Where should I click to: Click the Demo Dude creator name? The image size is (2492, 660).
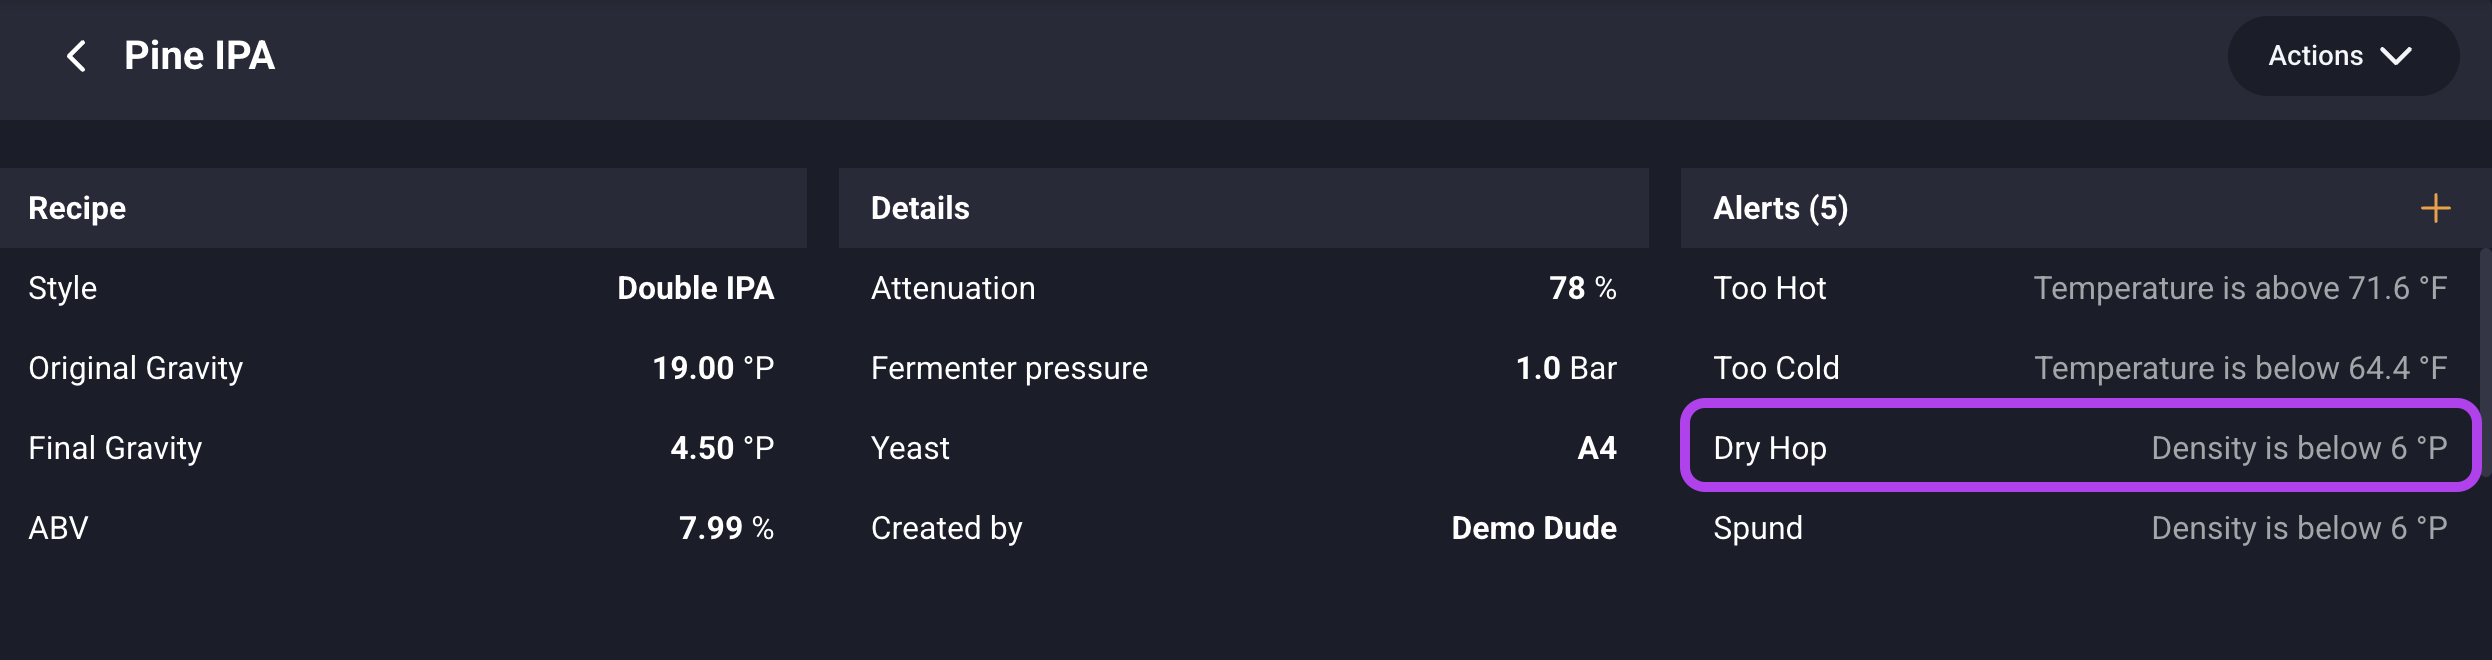click(x=1533, y=528)
